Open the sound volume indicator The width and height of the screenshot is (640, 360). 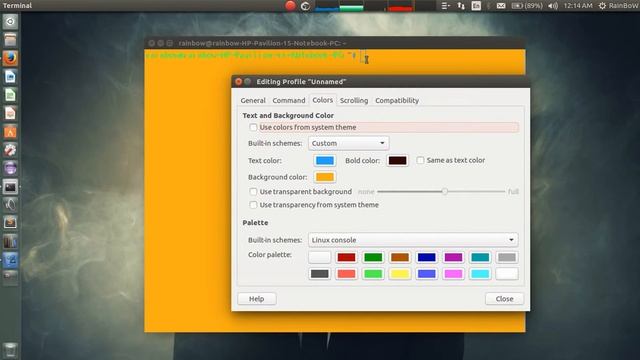tap(553, 6)
